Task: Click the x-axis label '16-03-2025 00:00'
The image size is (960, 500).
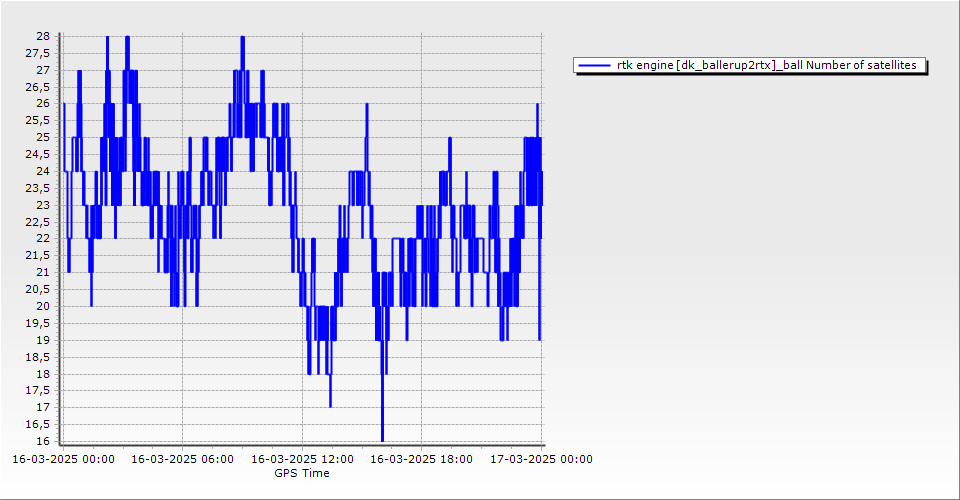Action: point(63,459)
